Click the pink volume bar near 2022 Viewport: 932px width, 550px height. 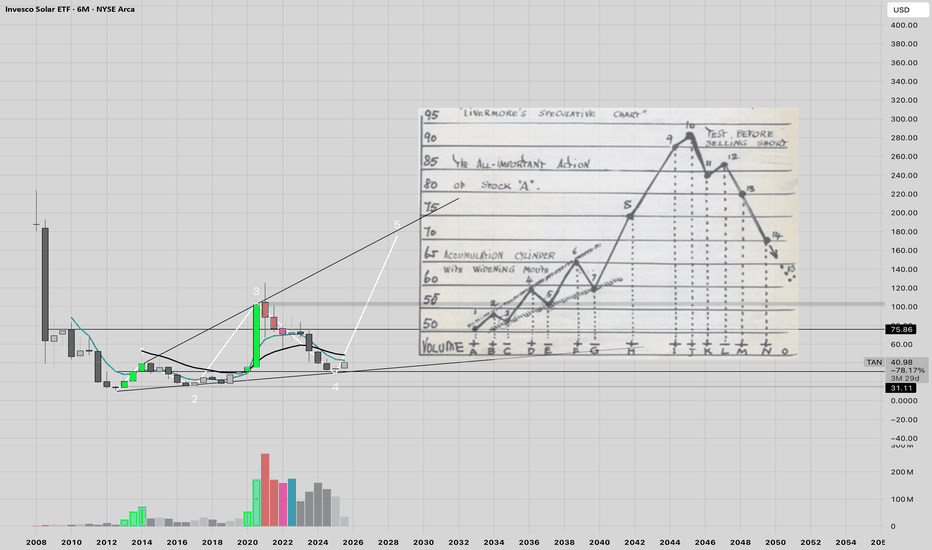[283, 505]
